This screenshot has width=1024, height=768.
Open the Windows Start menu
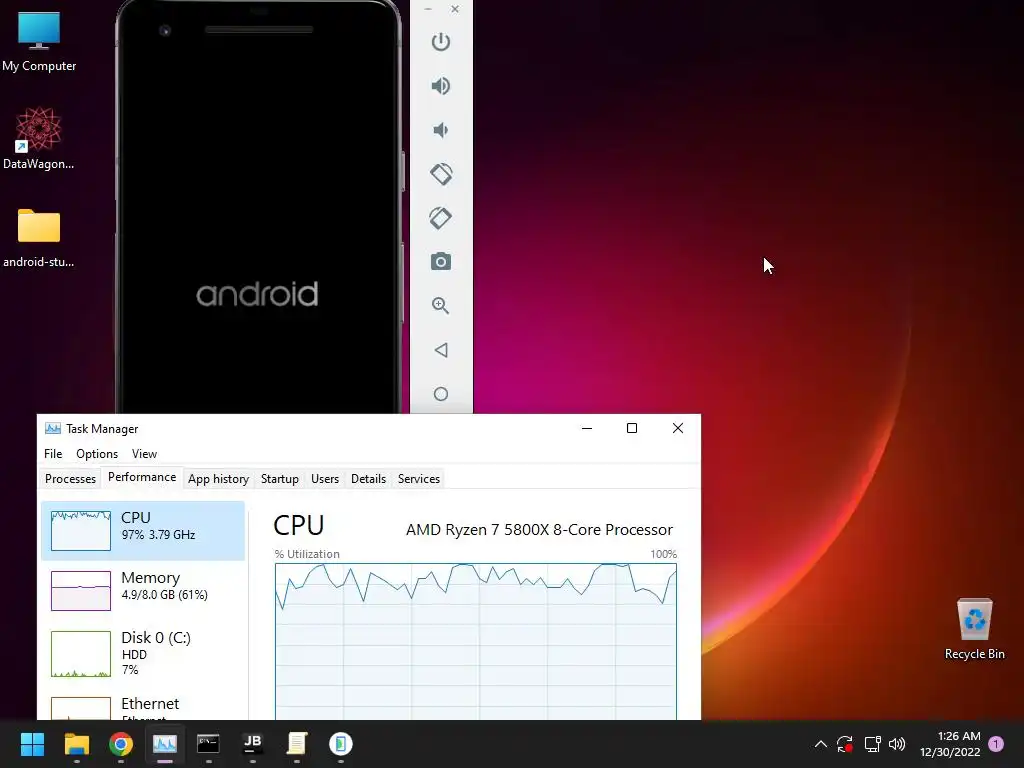(x=32, y=744)
